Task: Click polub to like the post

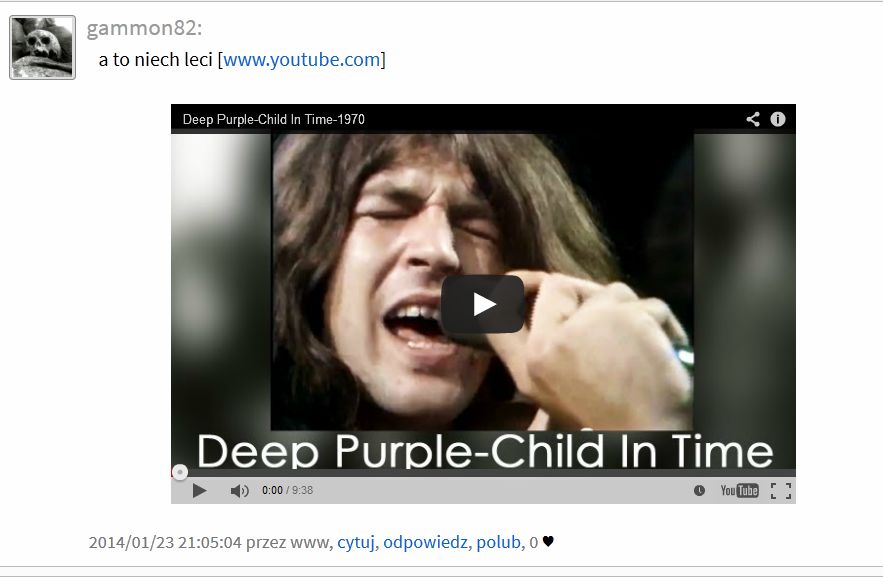Action: point(498,542)
